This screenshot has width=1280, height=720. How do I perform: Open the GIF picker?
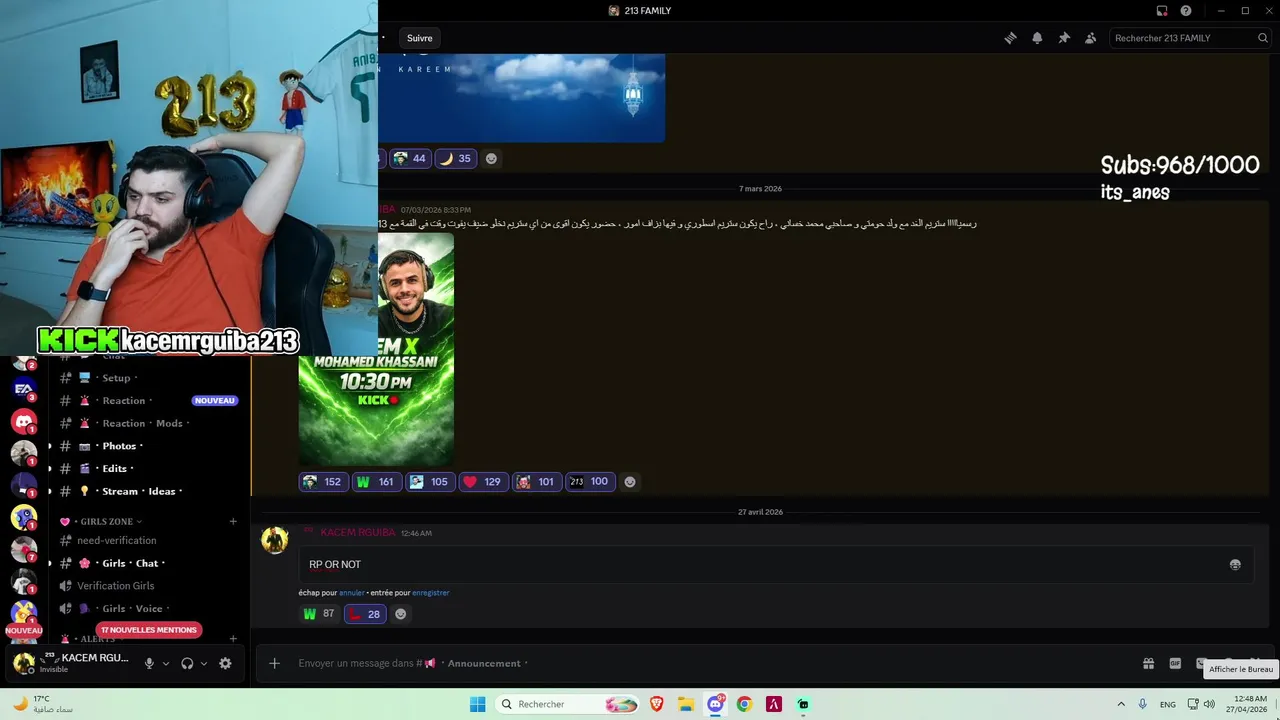[1175, 663]
